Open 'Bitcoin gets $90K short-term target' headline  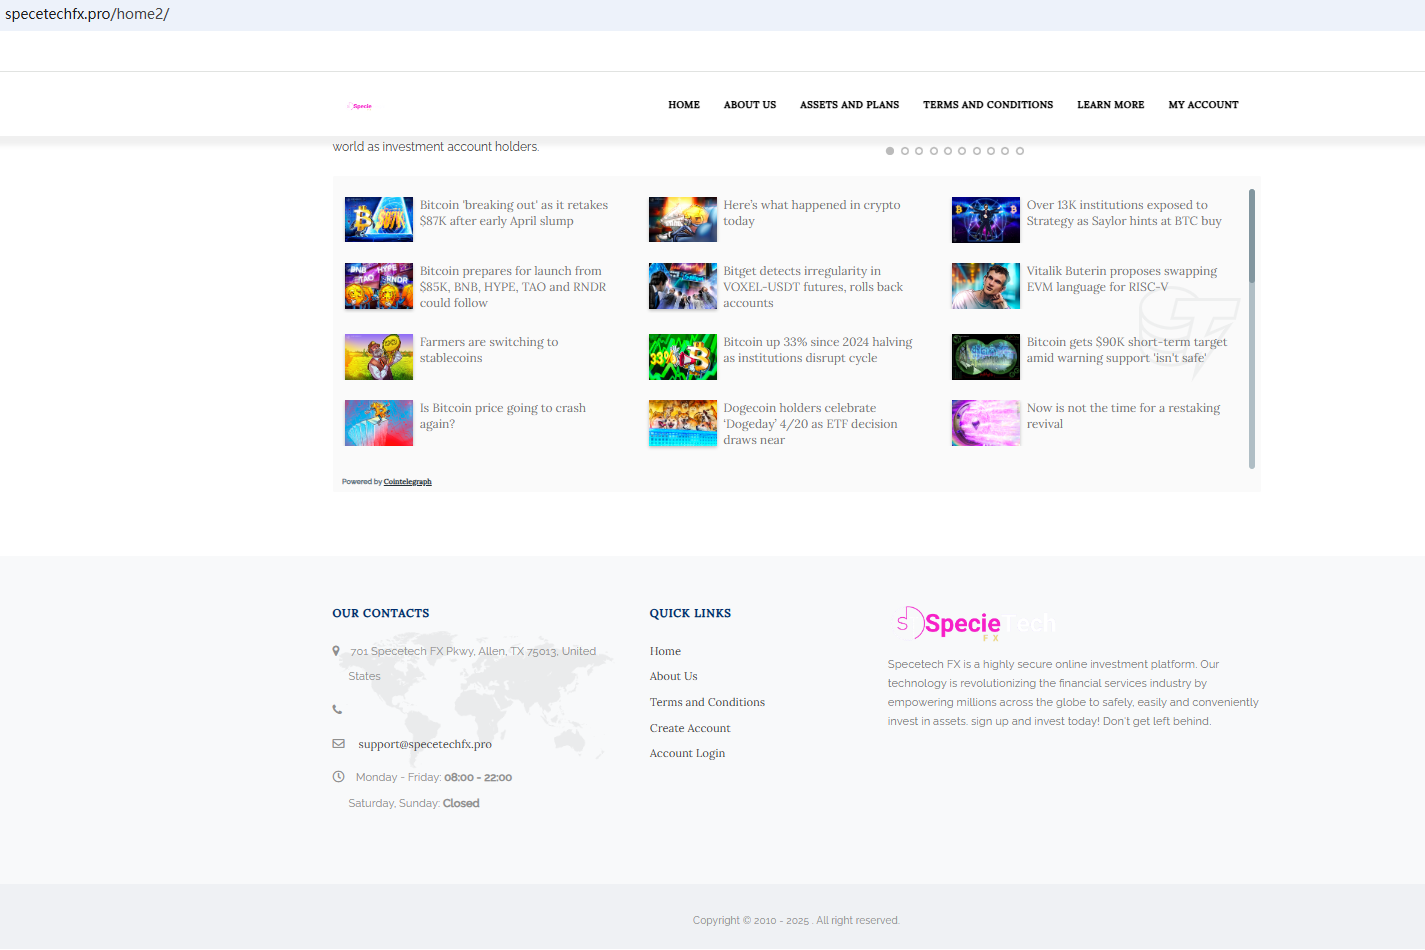pos(1127,350)
